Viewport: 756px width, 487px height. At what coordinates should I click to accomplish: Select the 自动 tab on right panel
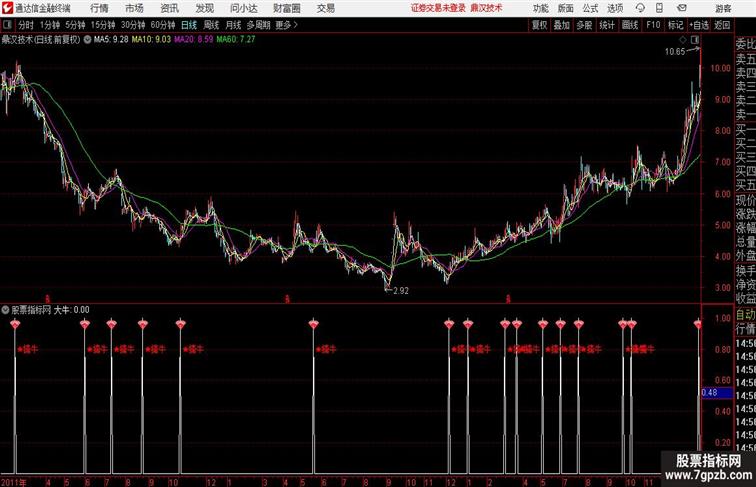coord(745,315)
